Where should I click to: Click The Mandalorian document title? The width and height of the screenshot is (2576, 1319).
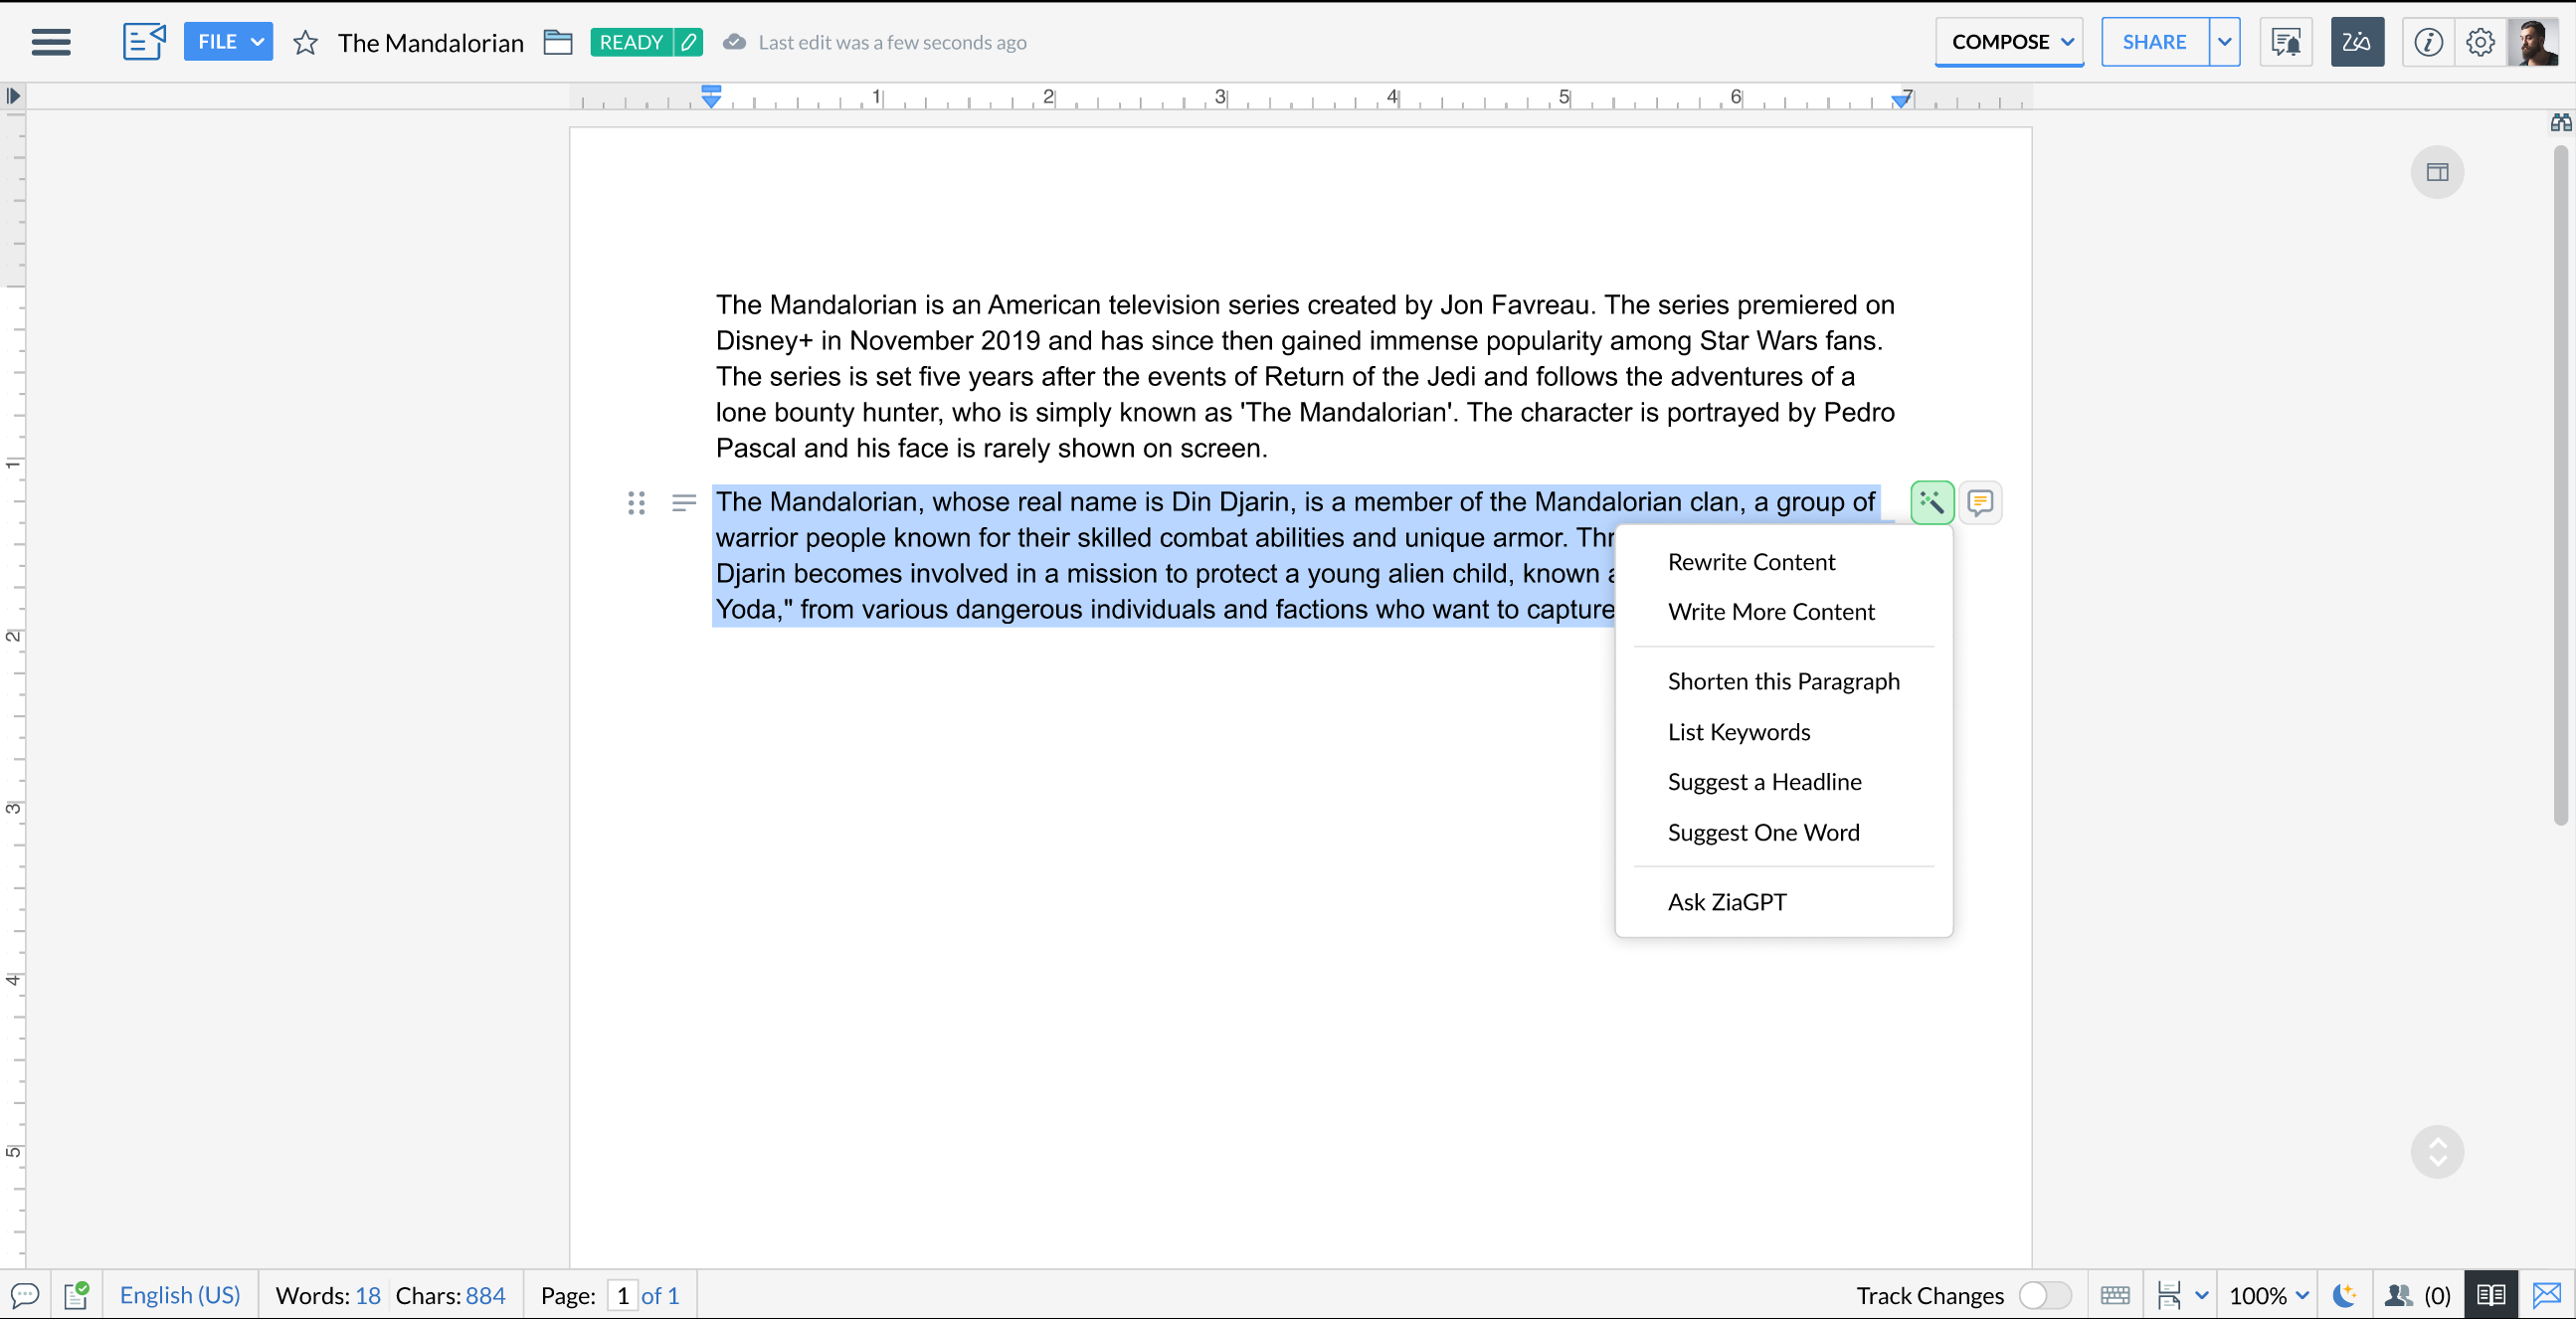coord(430,43)
